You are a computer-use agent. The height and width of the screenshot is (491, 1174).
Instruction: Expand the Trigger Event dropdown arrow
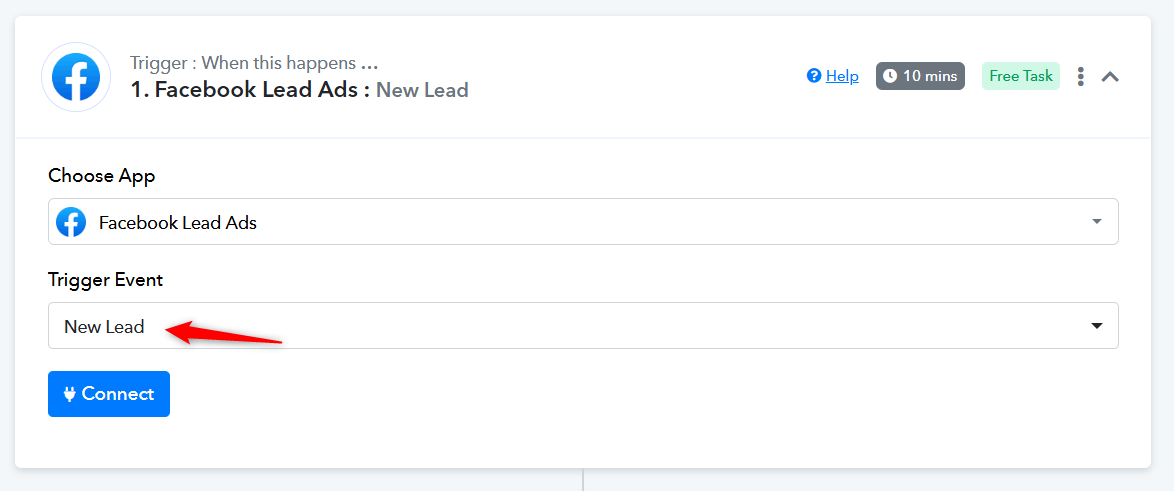point(1096,326)
